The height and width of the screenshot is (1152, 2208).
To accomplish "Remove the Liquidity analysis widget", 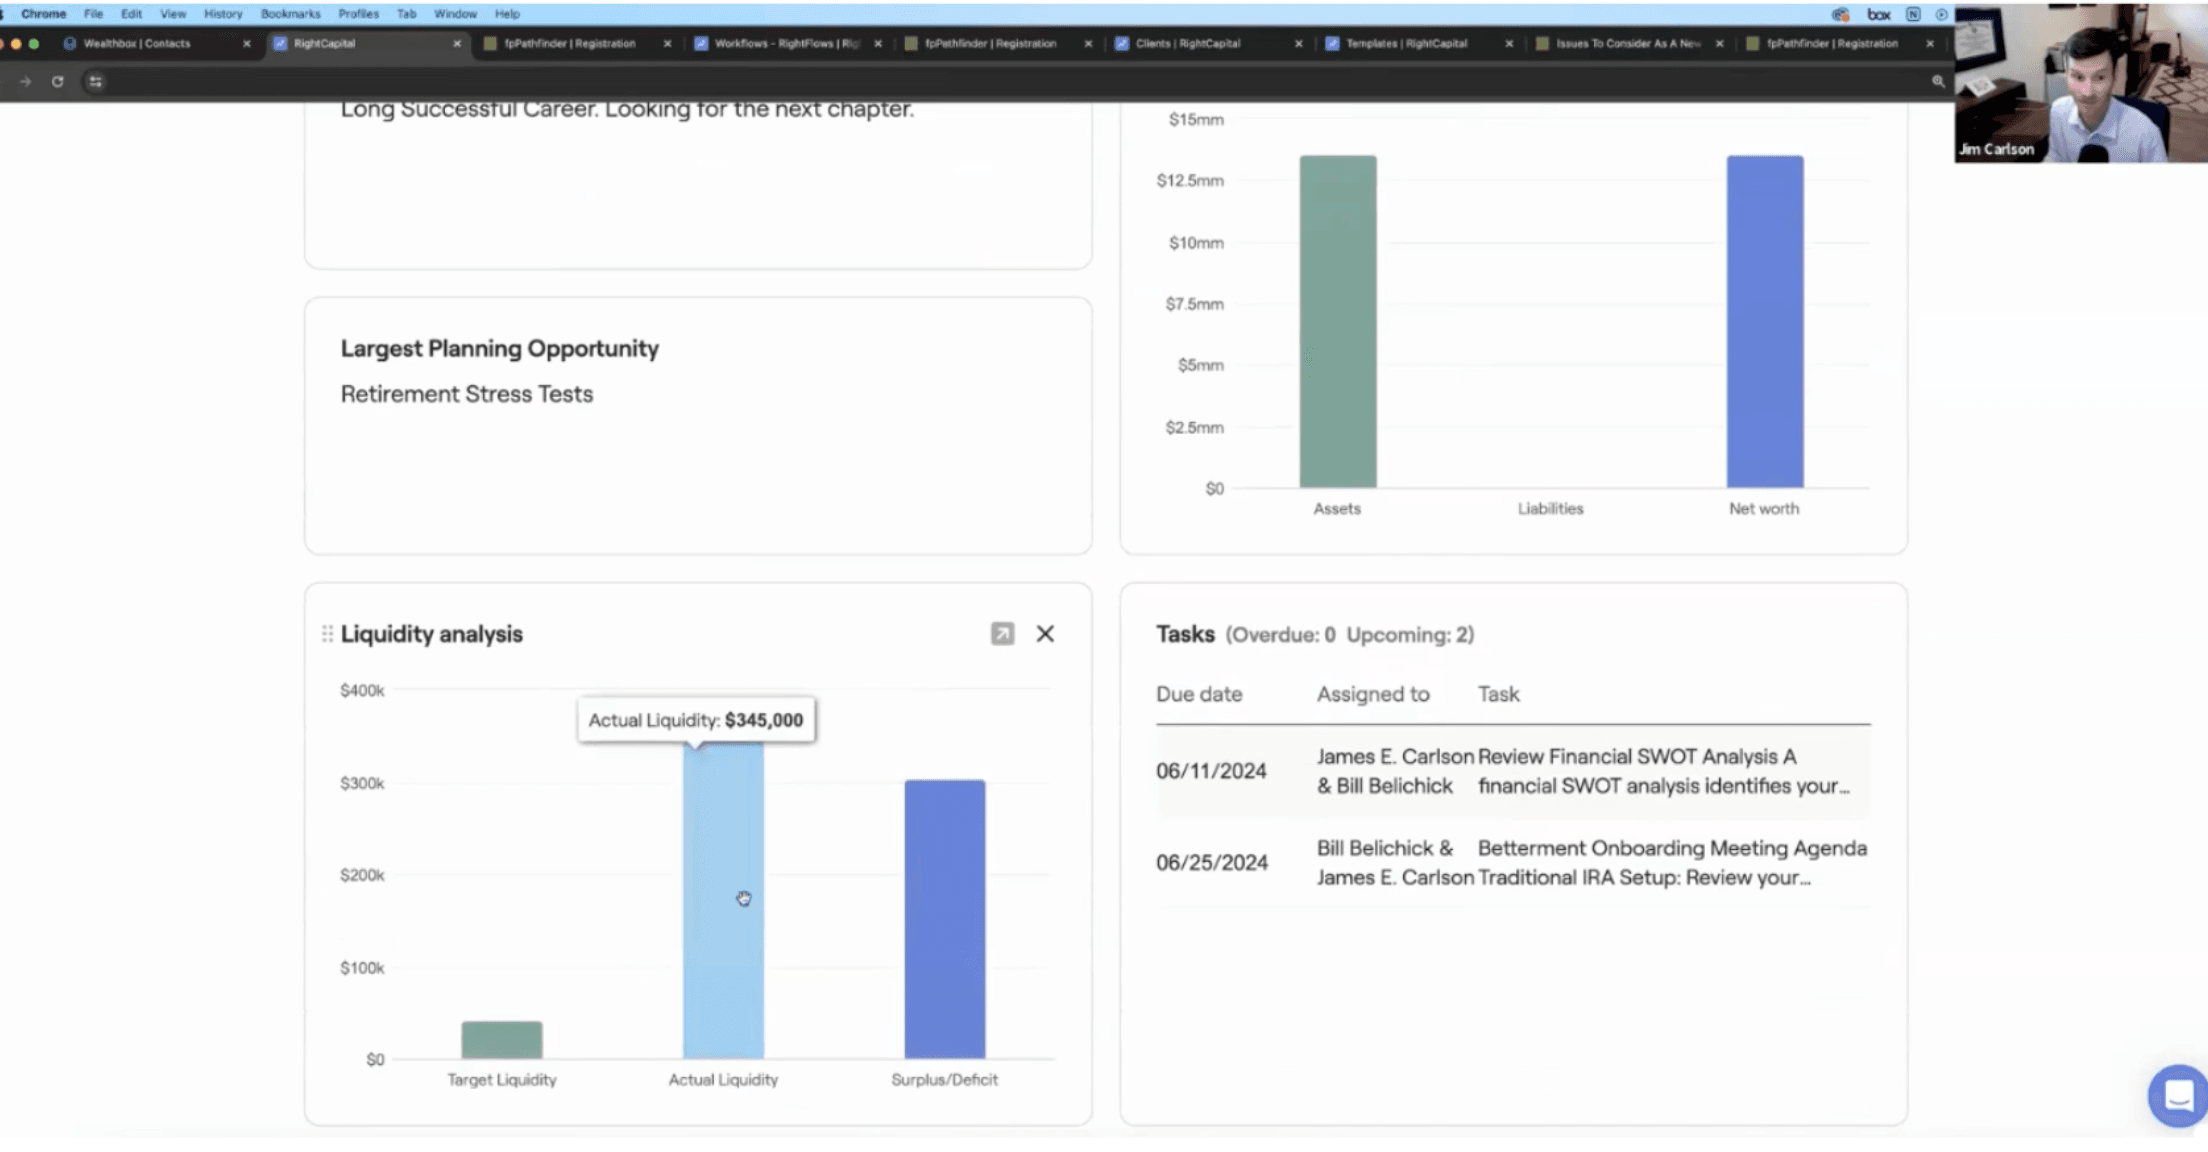I will (x=1045, y=634).
